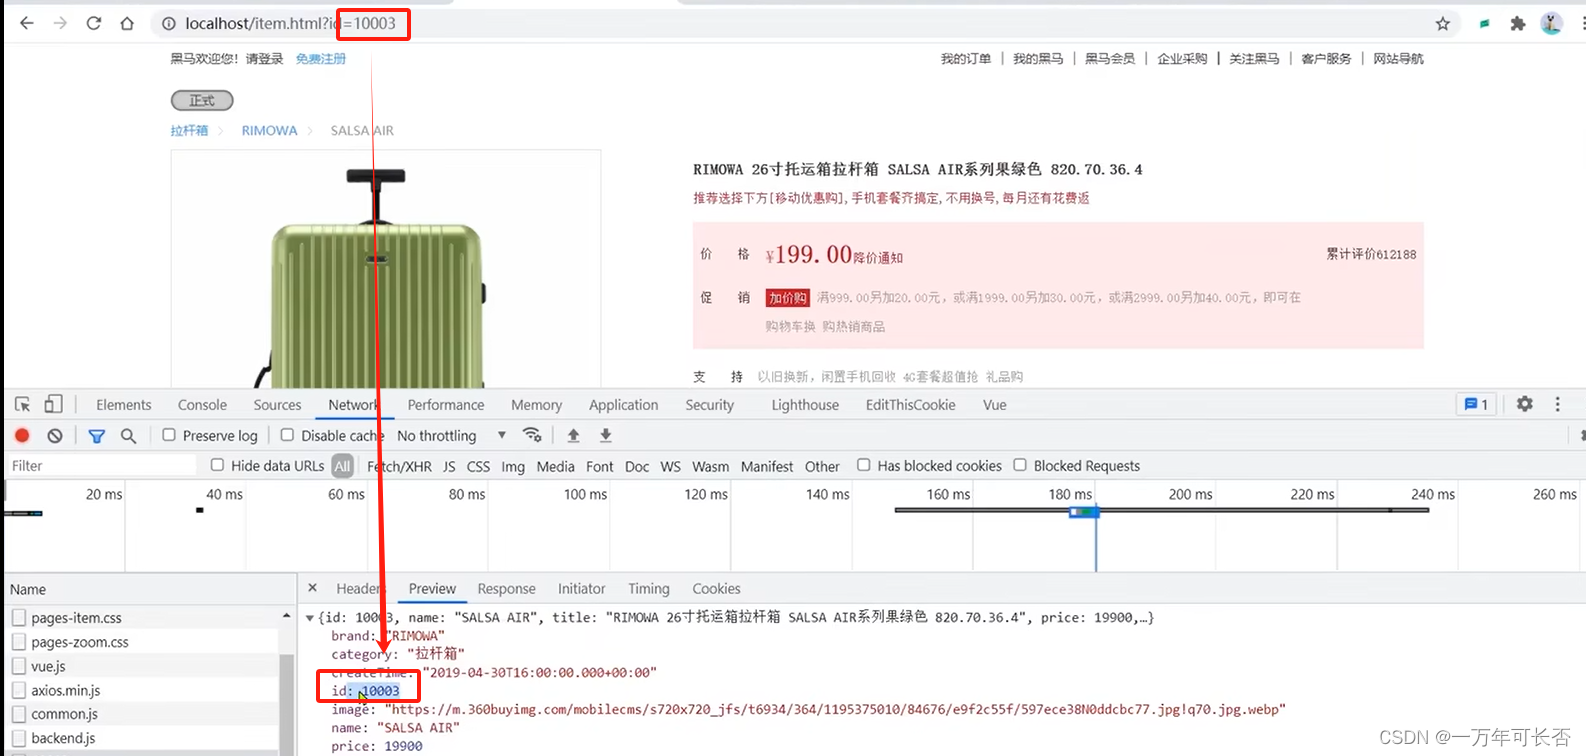This screenshot has width=1586, height=756.
Task: Switch to Console DevTools tab
Action: (x=202, y=405)
